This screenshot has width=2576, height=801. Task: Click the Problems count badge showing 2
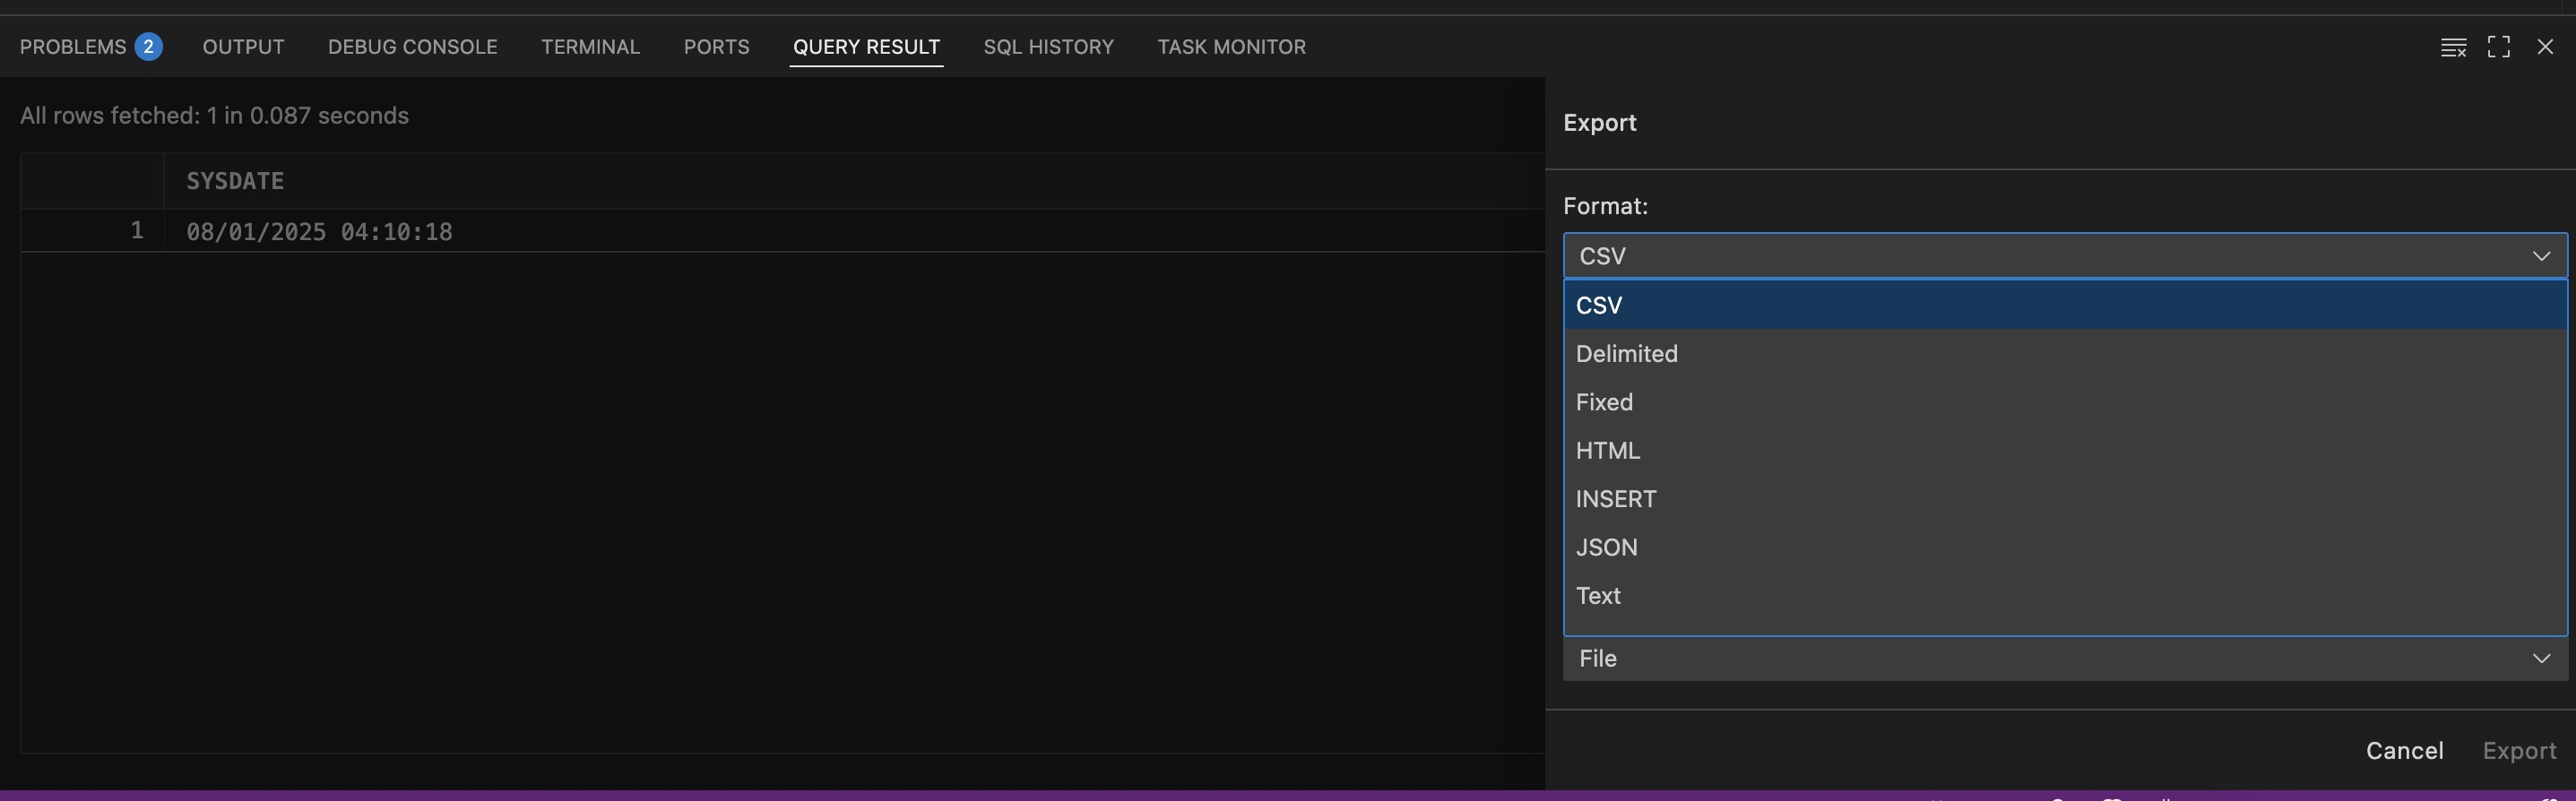pos(148,47)
